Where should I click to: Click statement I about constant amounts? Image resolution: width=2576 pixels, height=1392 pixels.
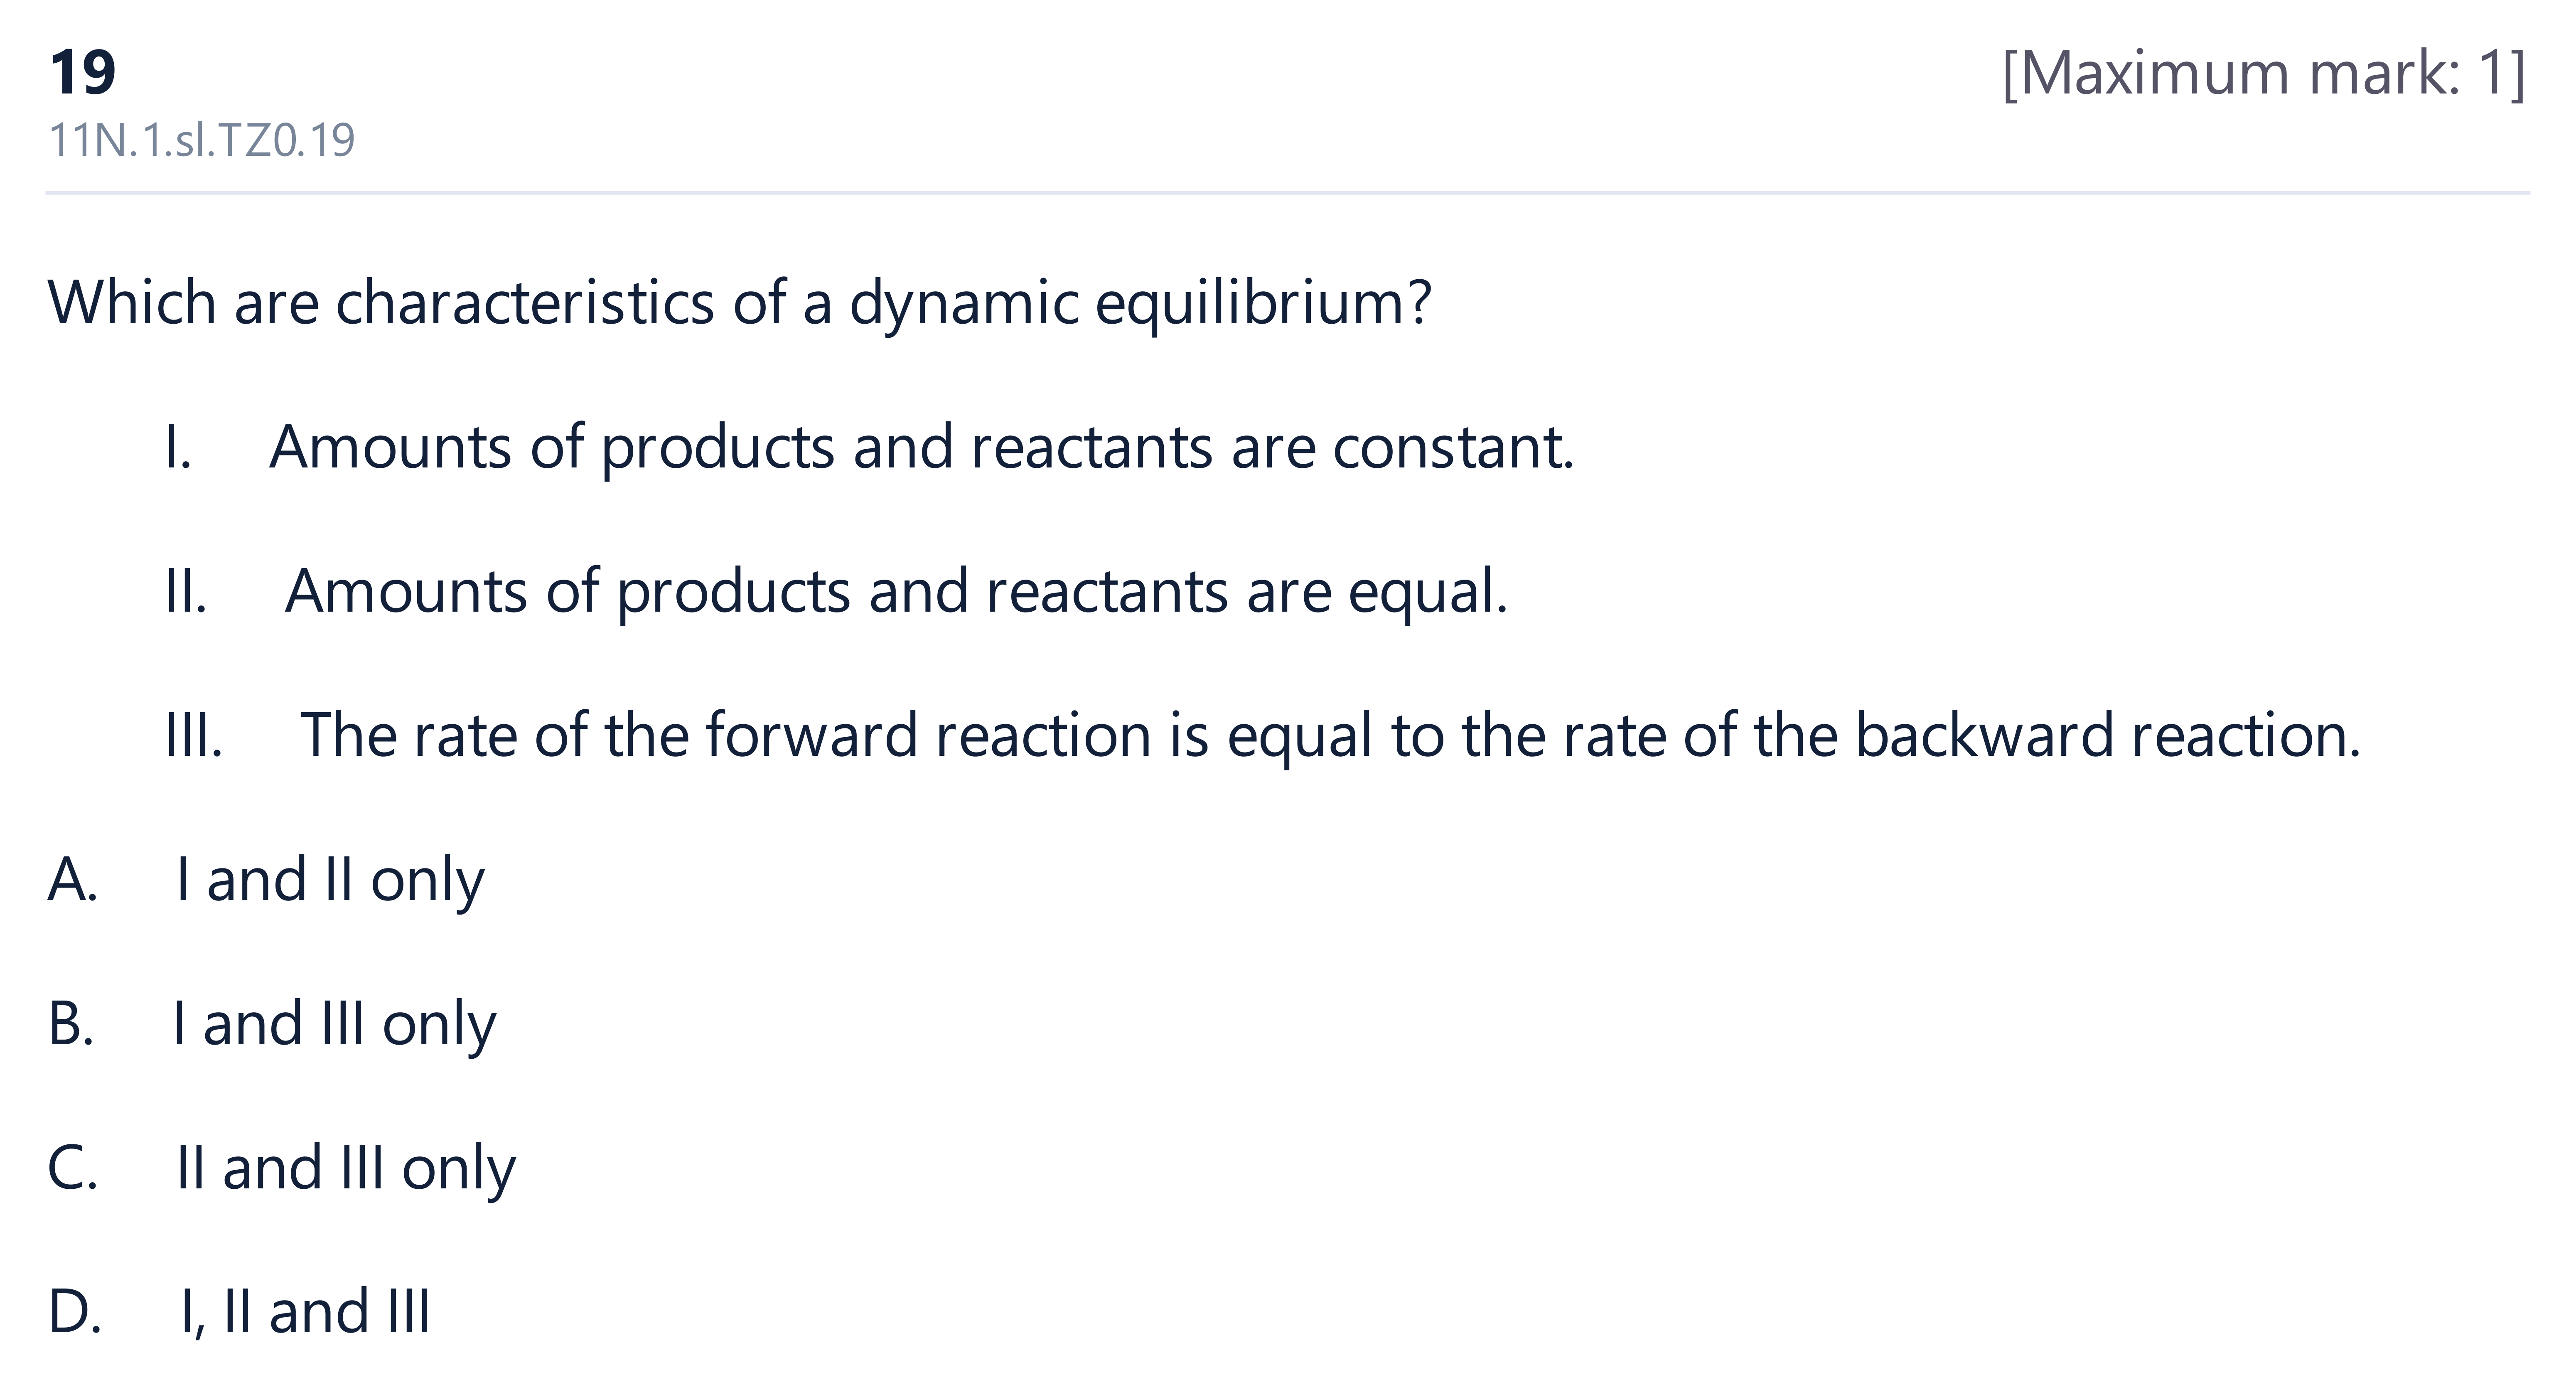point(921,448)
